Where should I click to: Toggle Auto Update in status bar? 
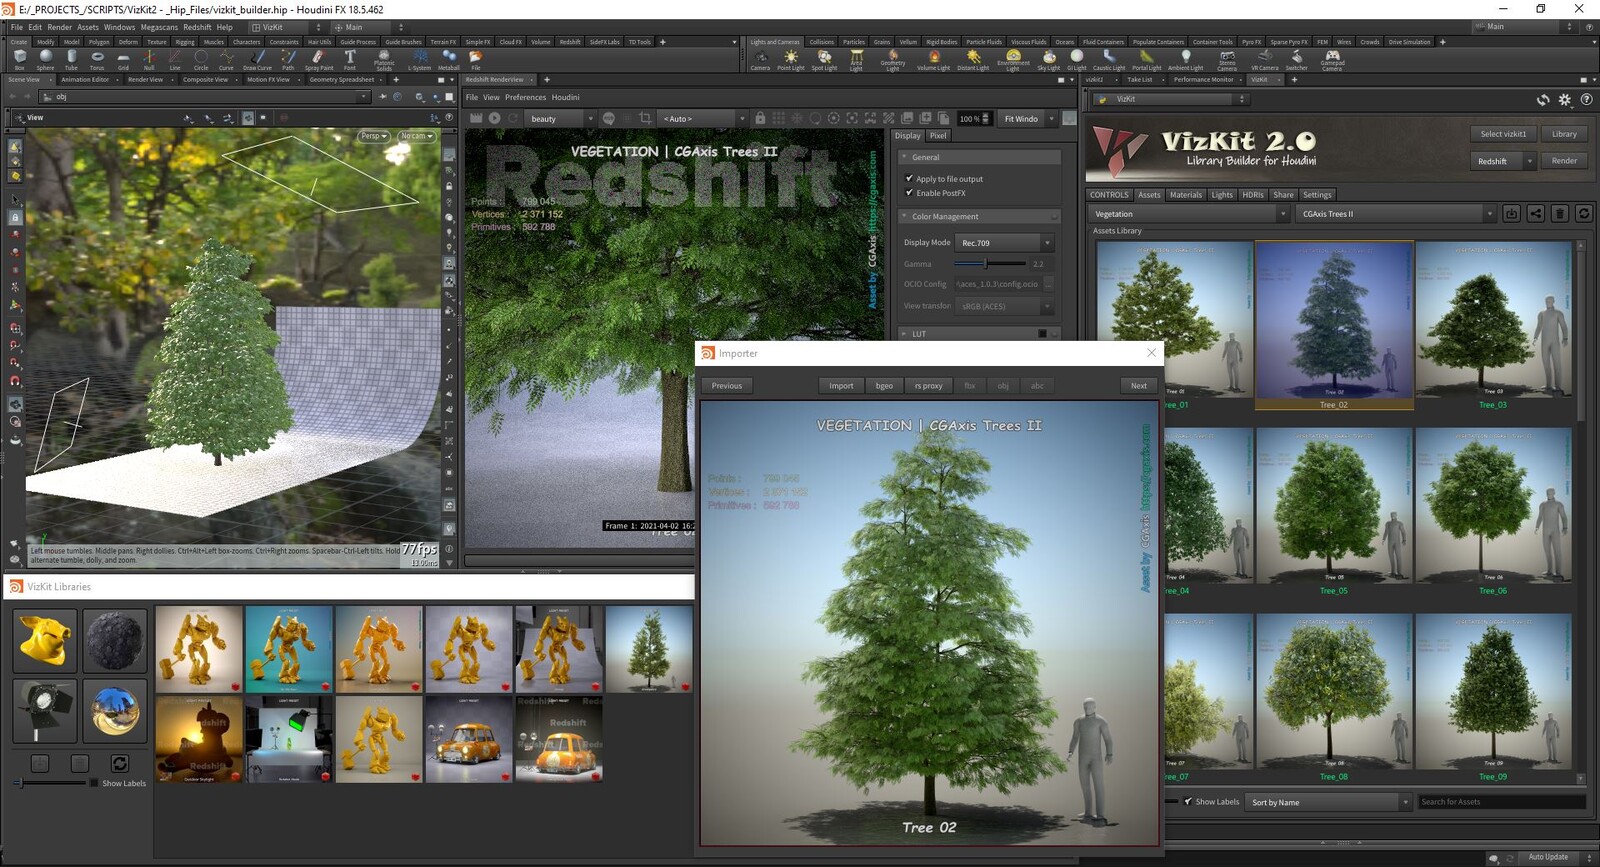click(x=1548, y=857)
